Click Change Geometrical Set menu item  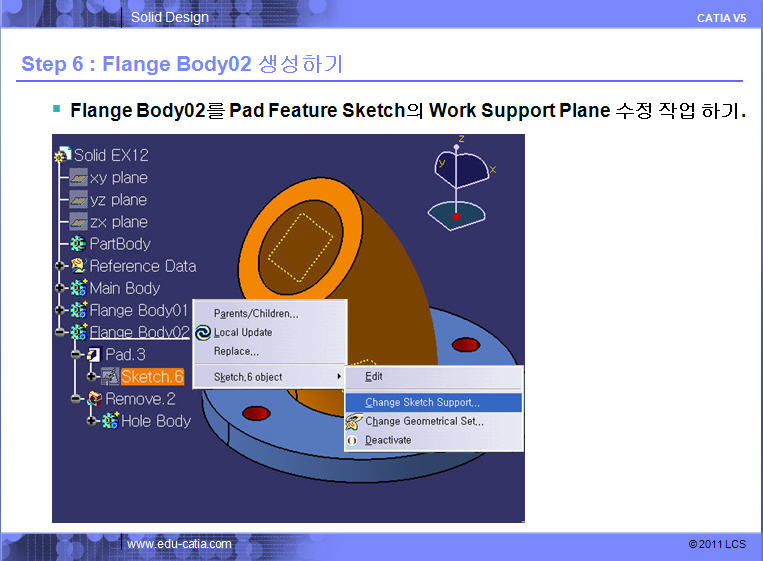click(x=424, y=421)
